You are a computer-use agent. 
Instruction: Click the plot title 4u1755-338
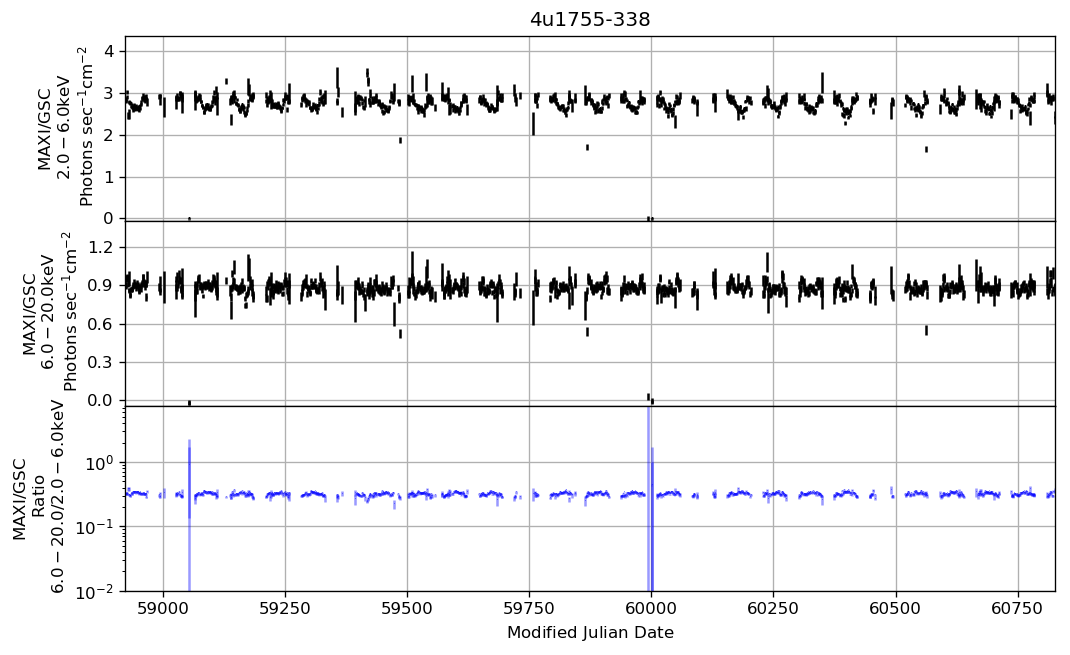point(590,19)
